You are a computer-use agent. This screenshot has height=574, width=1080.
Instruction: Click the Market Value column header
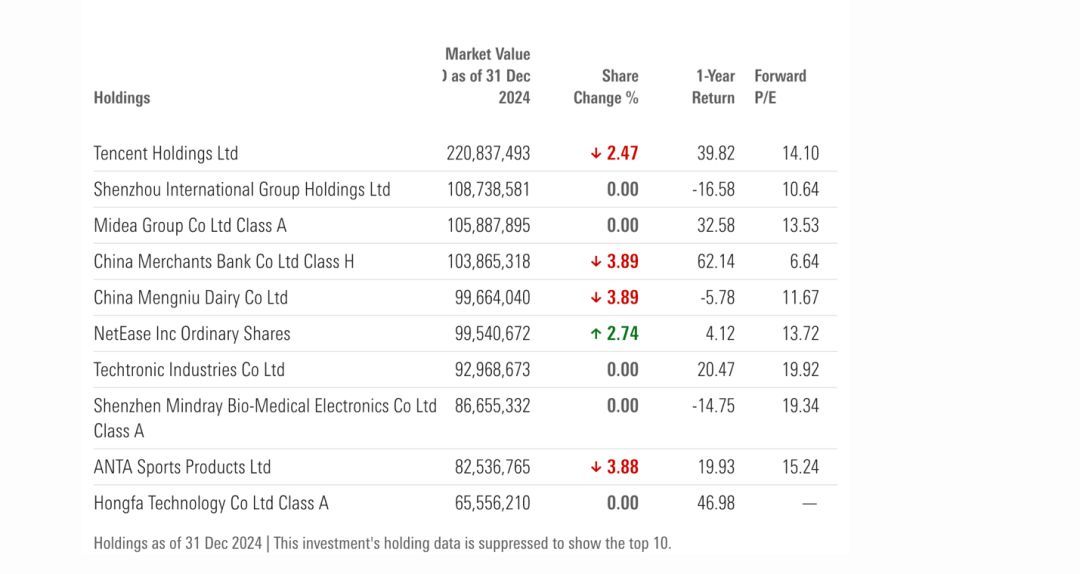[488, 76]
